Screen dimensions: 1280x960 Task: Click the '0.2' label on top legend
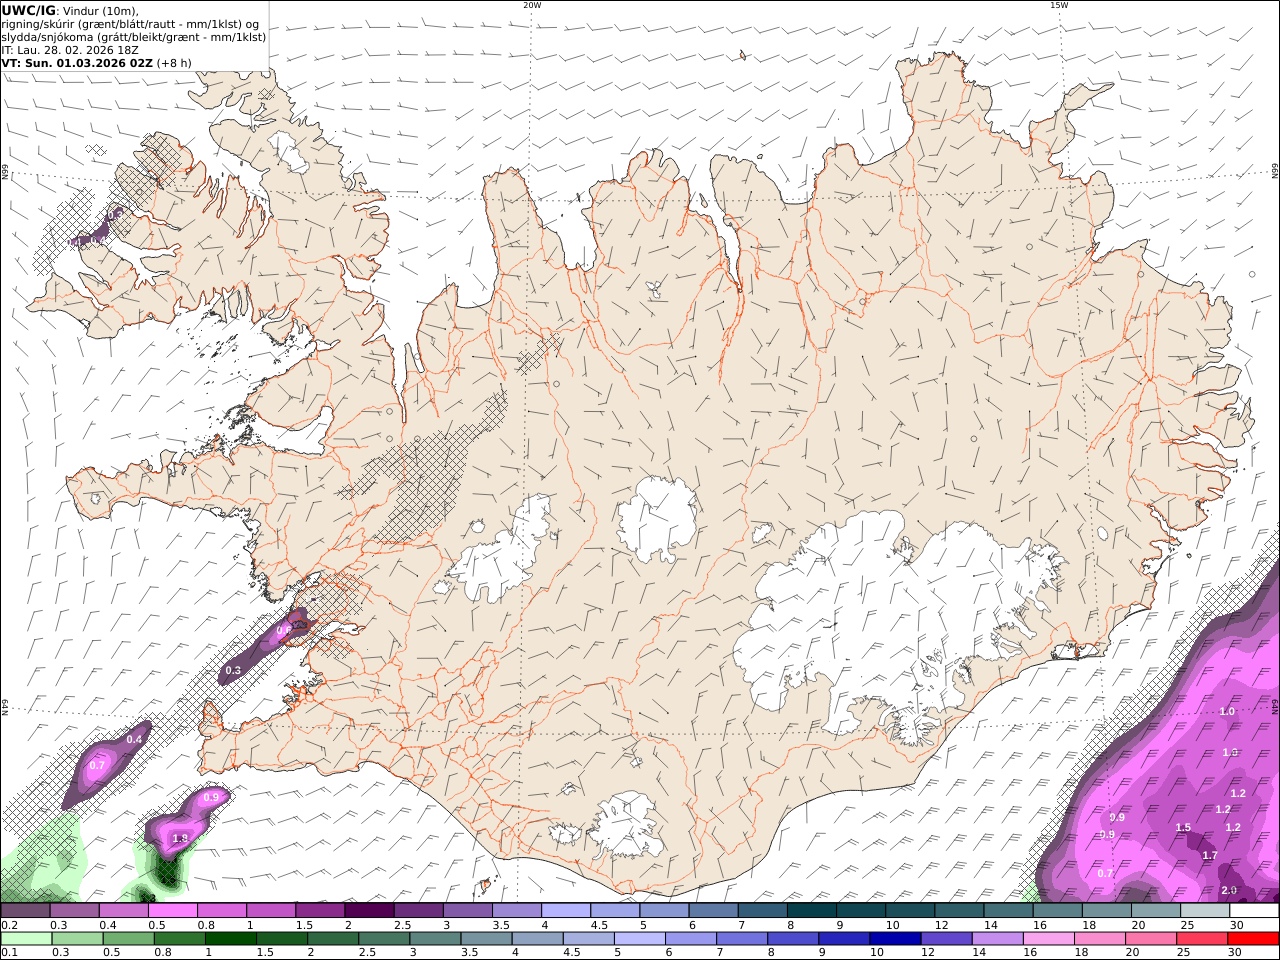coord(8,925)
